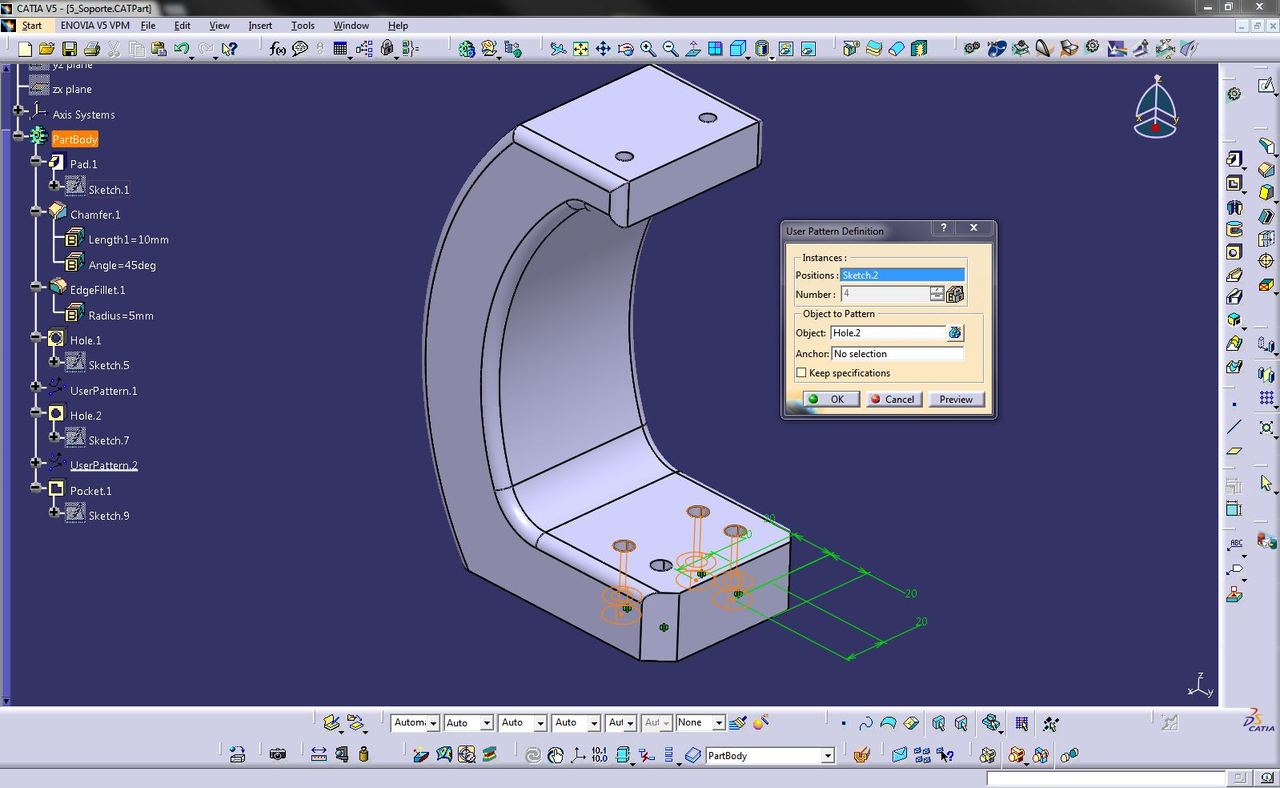Click the Undo arrow icon
This screenshot has height=788, width=1280.
tap(181, 48)
